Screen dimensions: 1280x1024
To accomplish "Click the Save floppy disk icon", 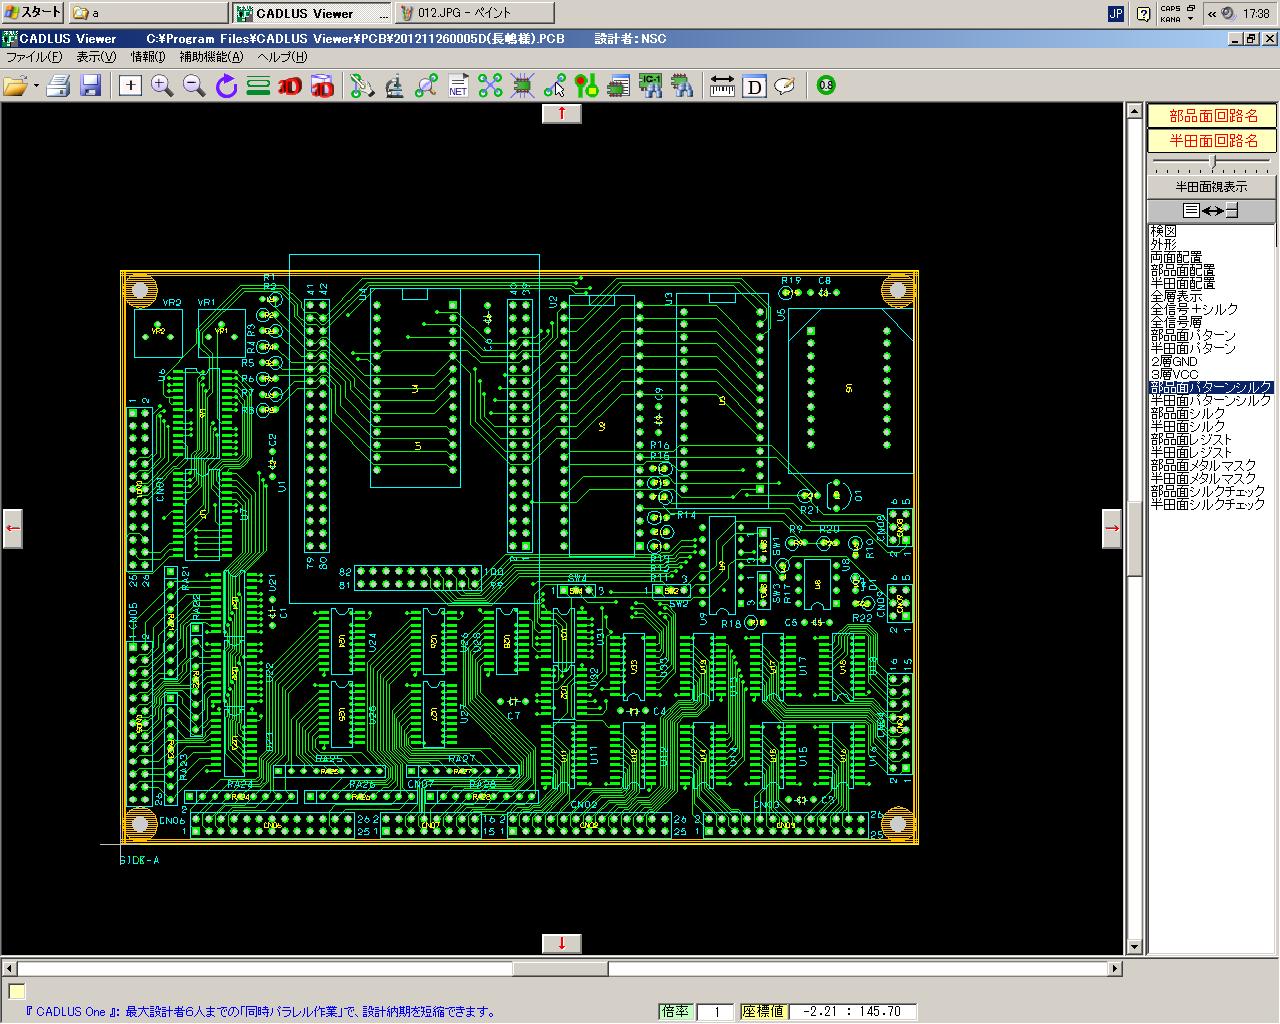I will click(x=91, y=86).
